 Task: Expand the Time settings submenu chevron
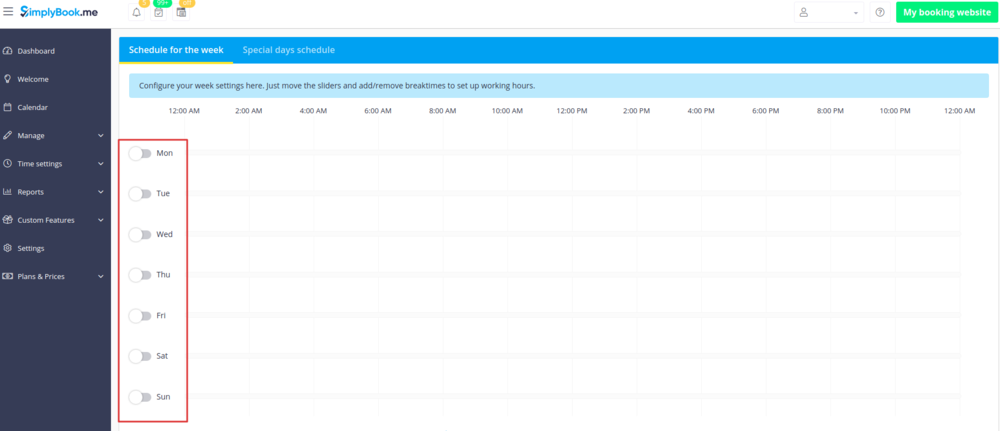[x=101, y=163]
